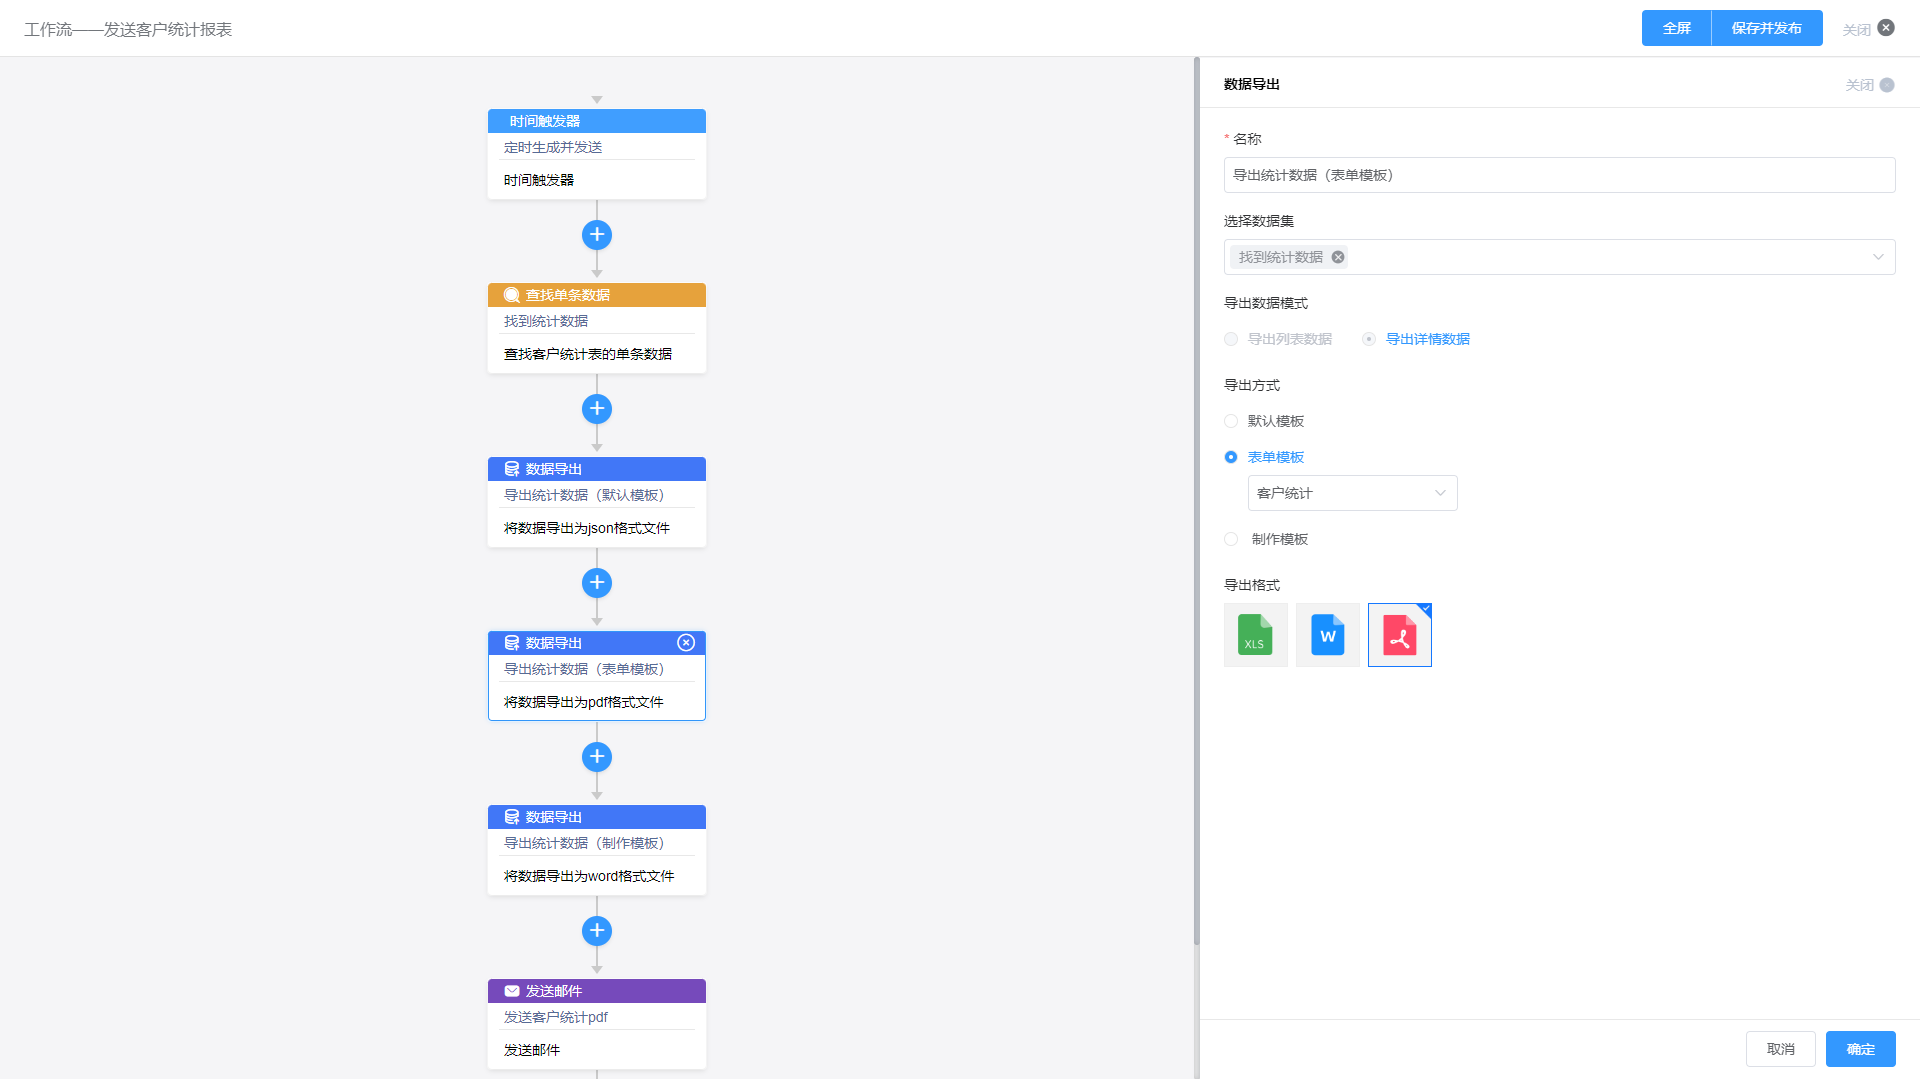The height and width of the screenshot is (1079, 1920).
Task: Open the 发送客户统计pdf node
Action: click(597, 1024)
